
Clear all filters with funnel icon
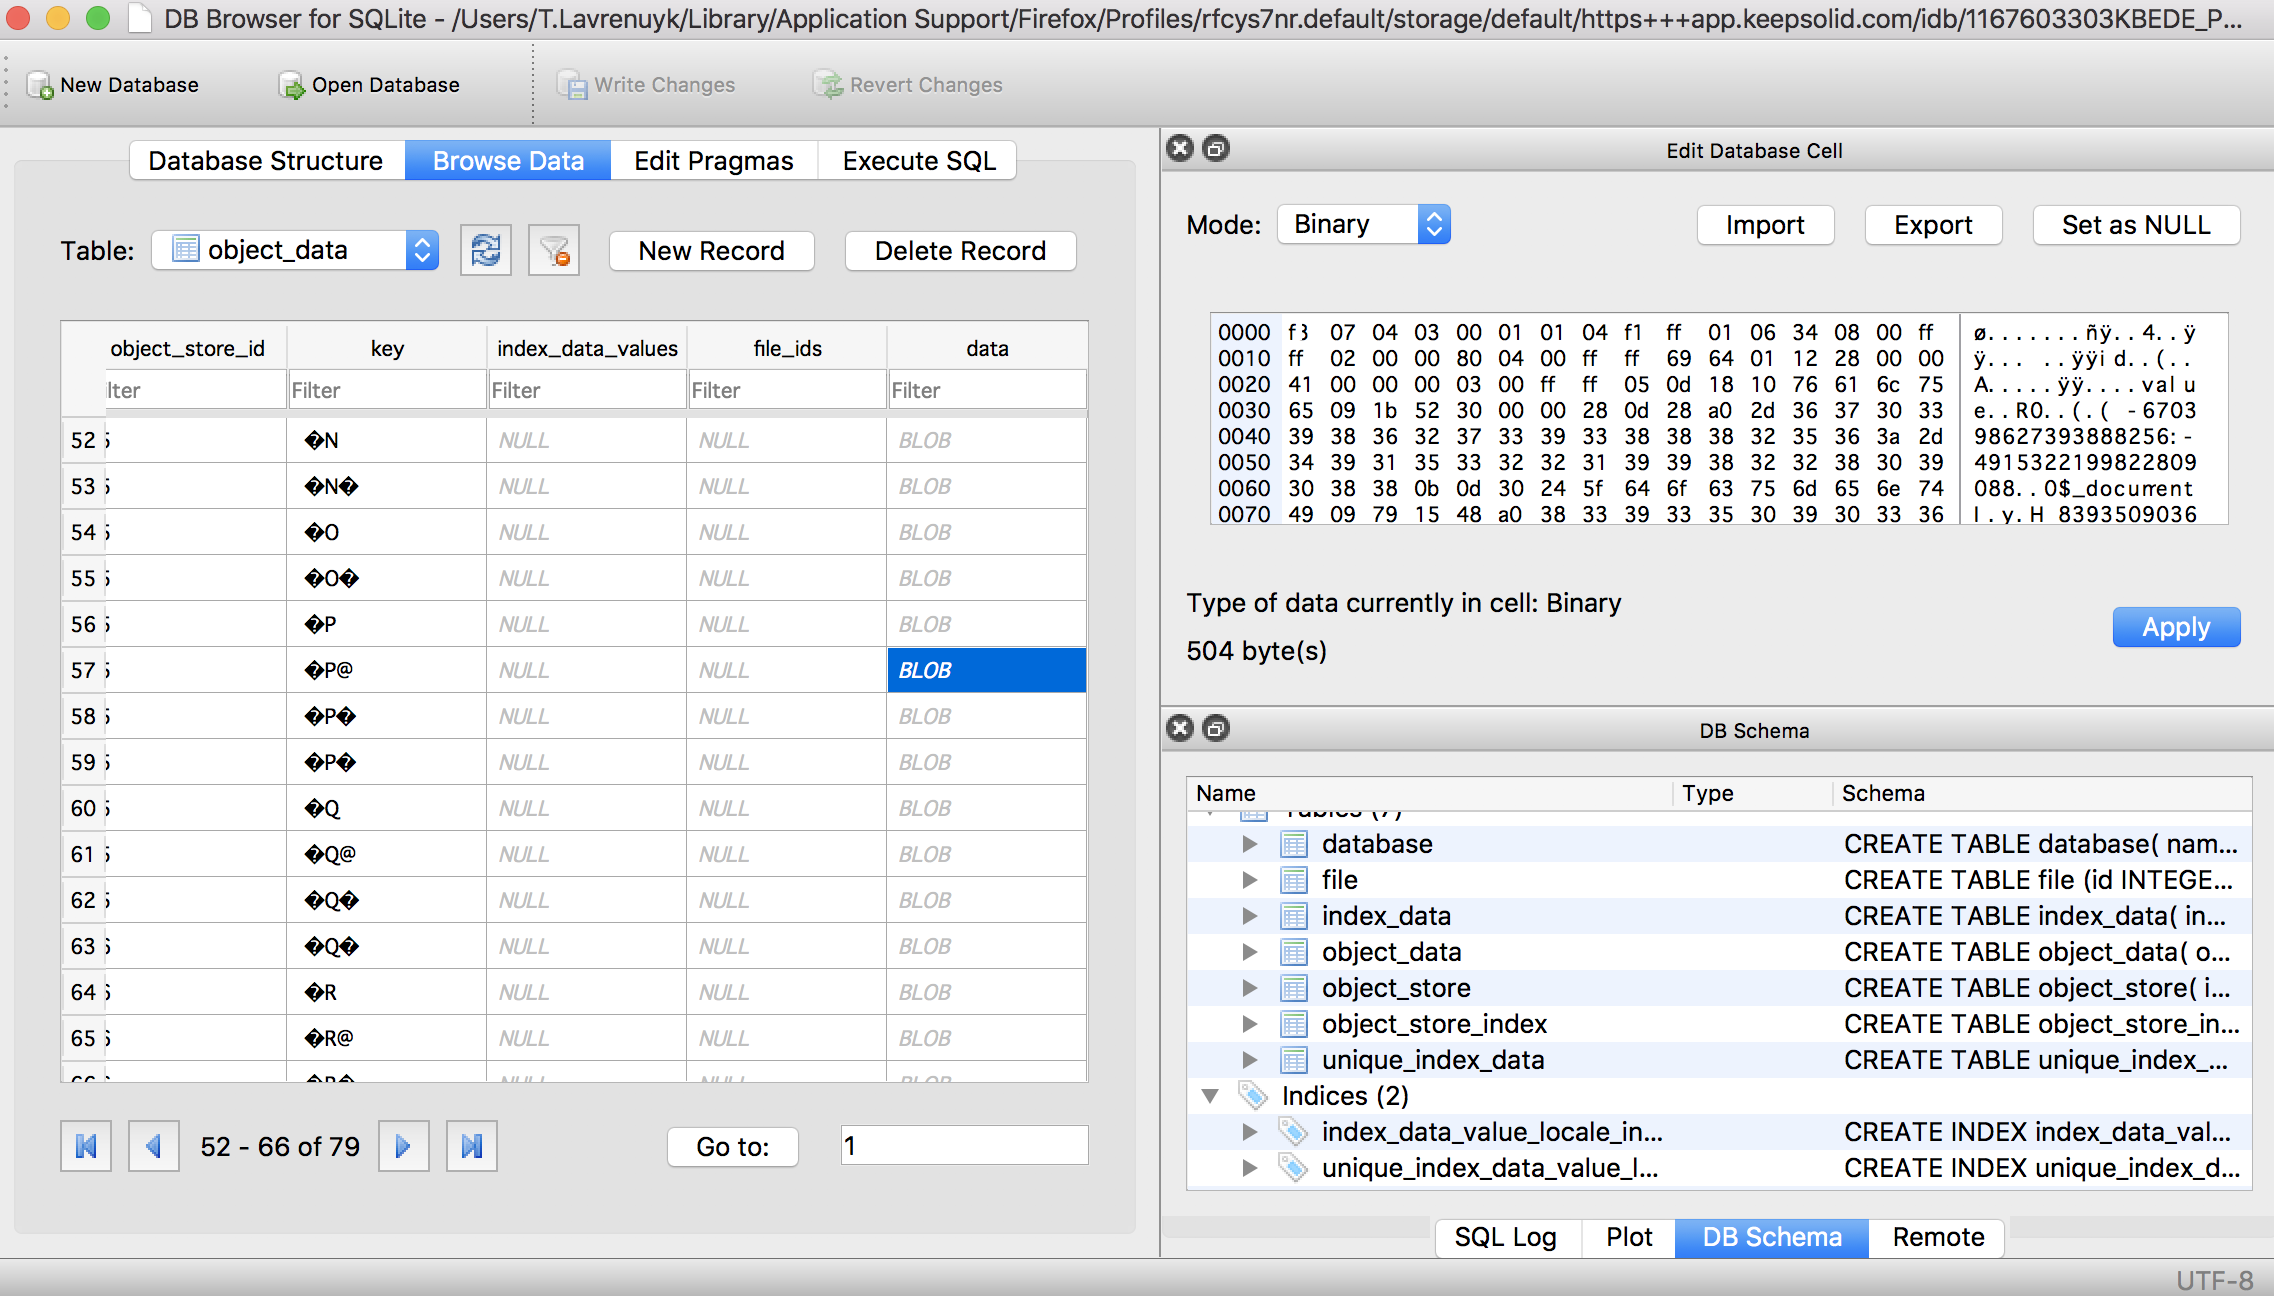coord(554,250)
